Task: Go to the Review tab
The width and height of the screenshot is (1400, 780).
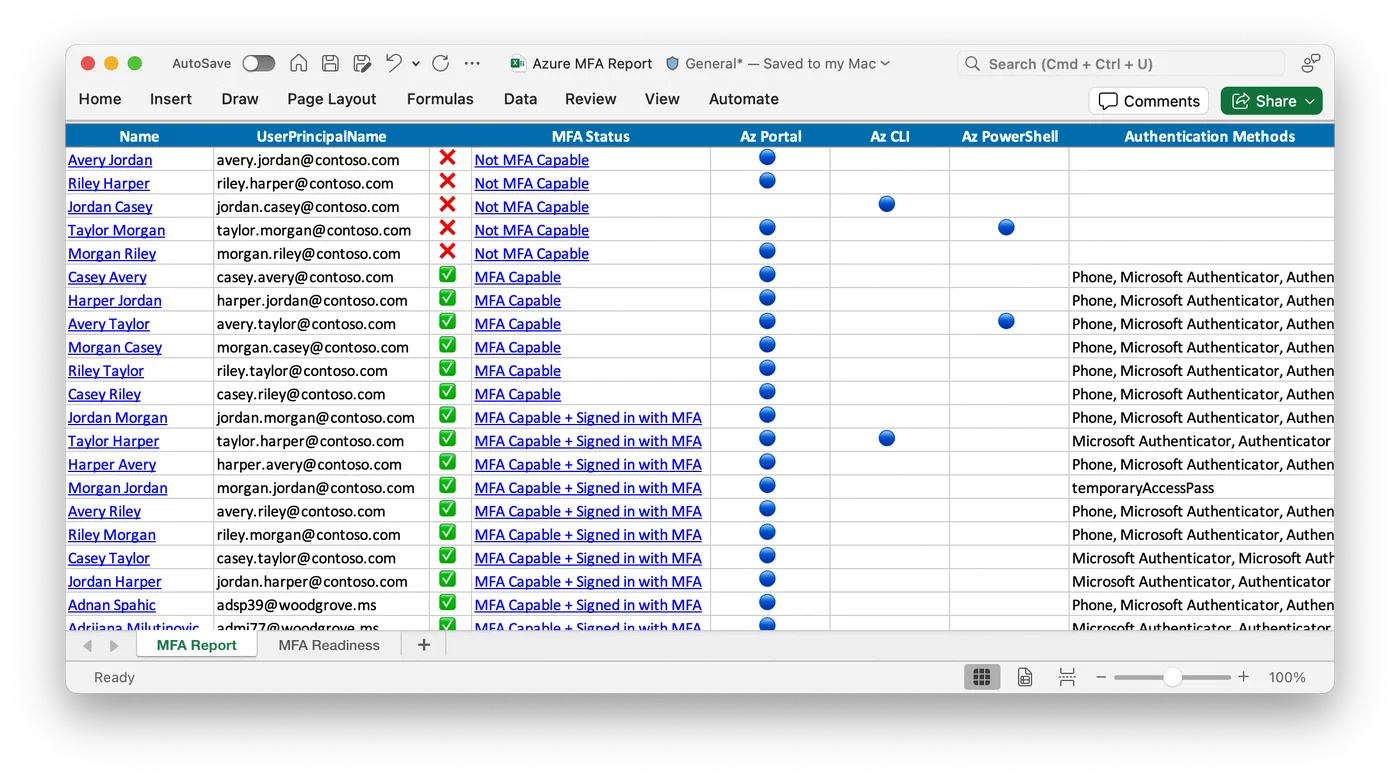Action: [x=591, y=99]
